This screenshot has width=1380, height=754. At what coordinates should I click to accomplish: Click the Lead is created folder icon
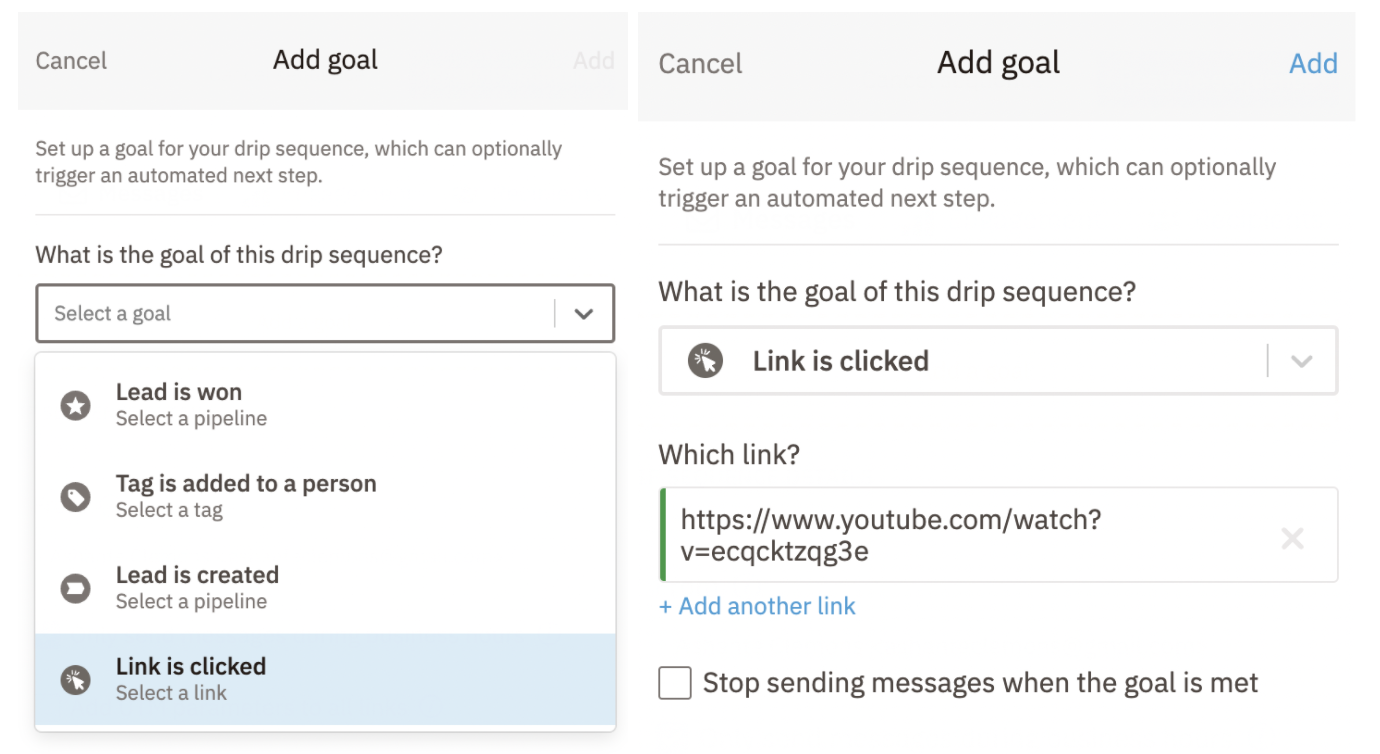[x=76, y=588]
